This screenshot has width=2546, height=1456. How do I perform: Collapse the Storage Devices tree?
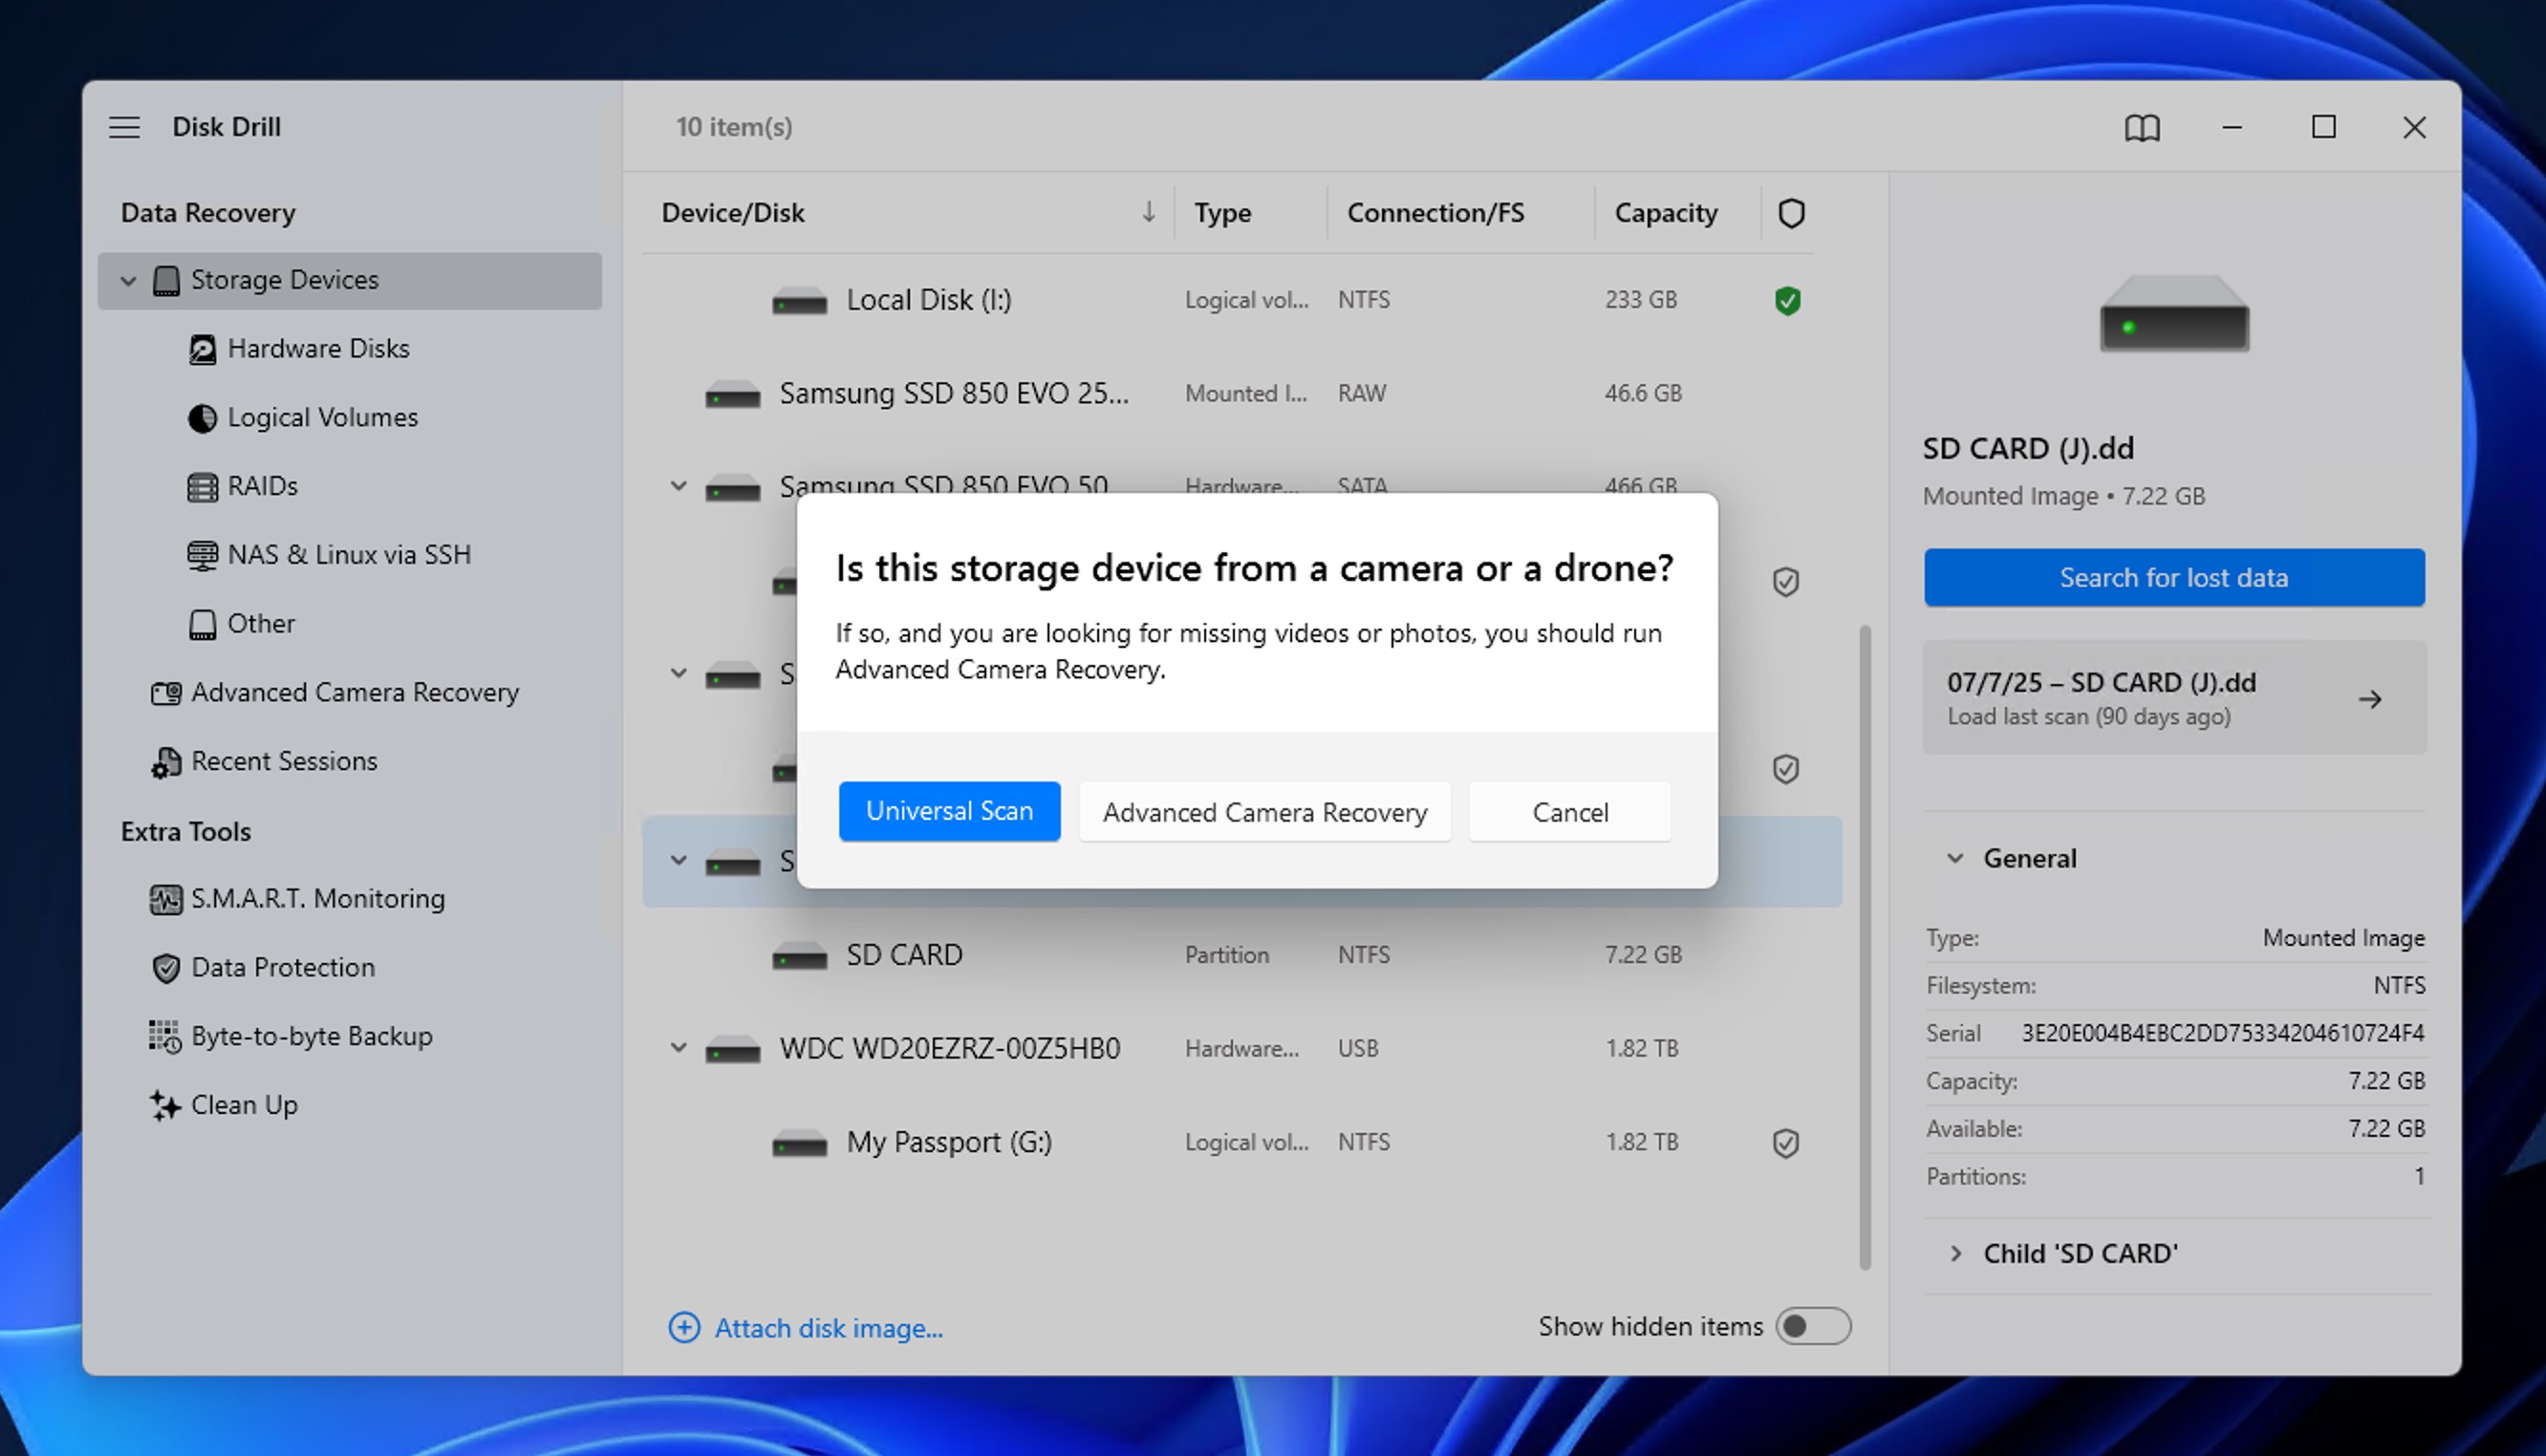click(x=128, y=280)
